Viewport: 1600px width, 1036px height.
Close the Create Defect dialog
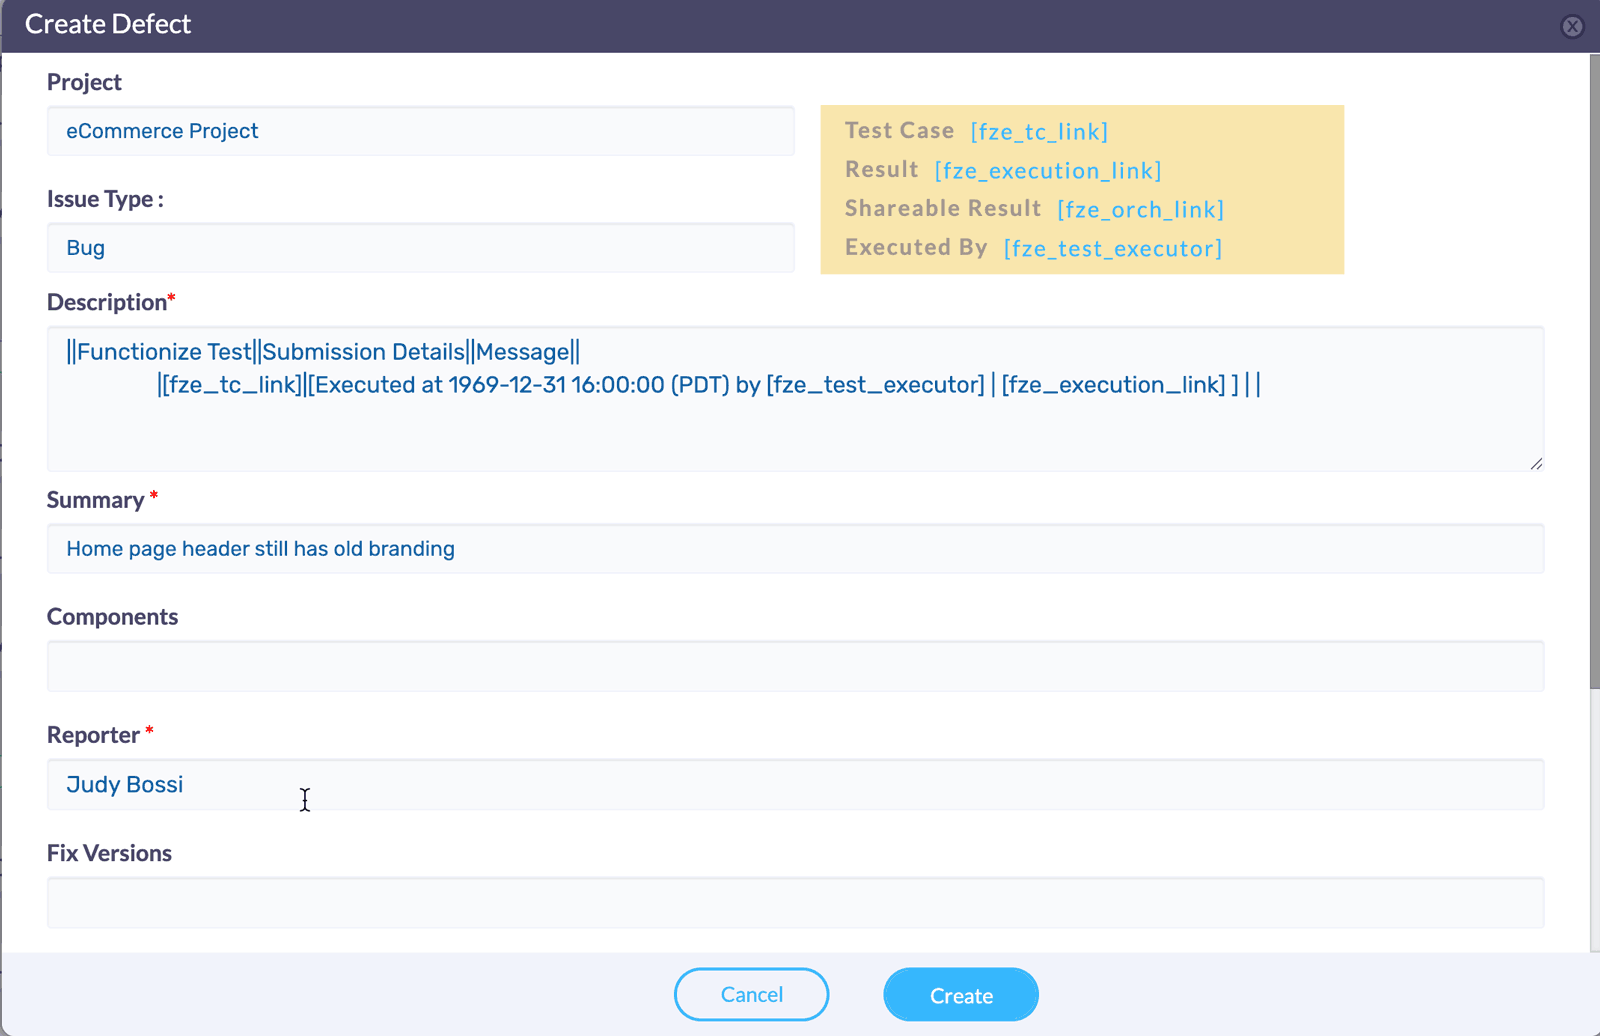[x=1573, y=26]
